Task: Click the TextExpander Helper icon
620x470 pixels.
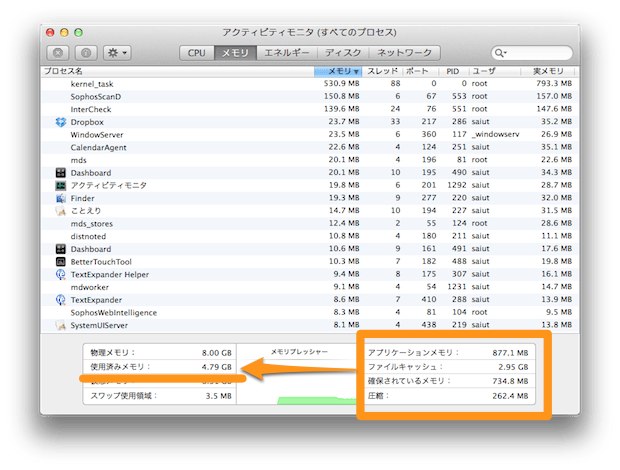Action: 61,275
